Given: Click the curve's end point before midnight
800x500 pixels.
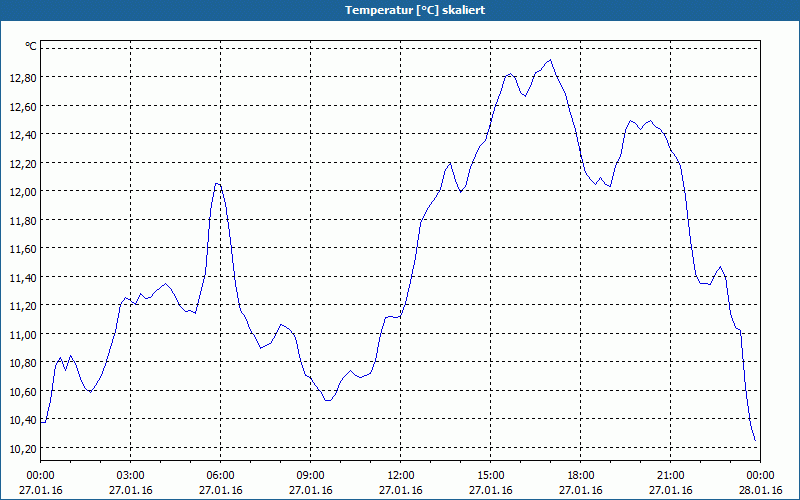Looking at the screenshot, I should (755, 440).
